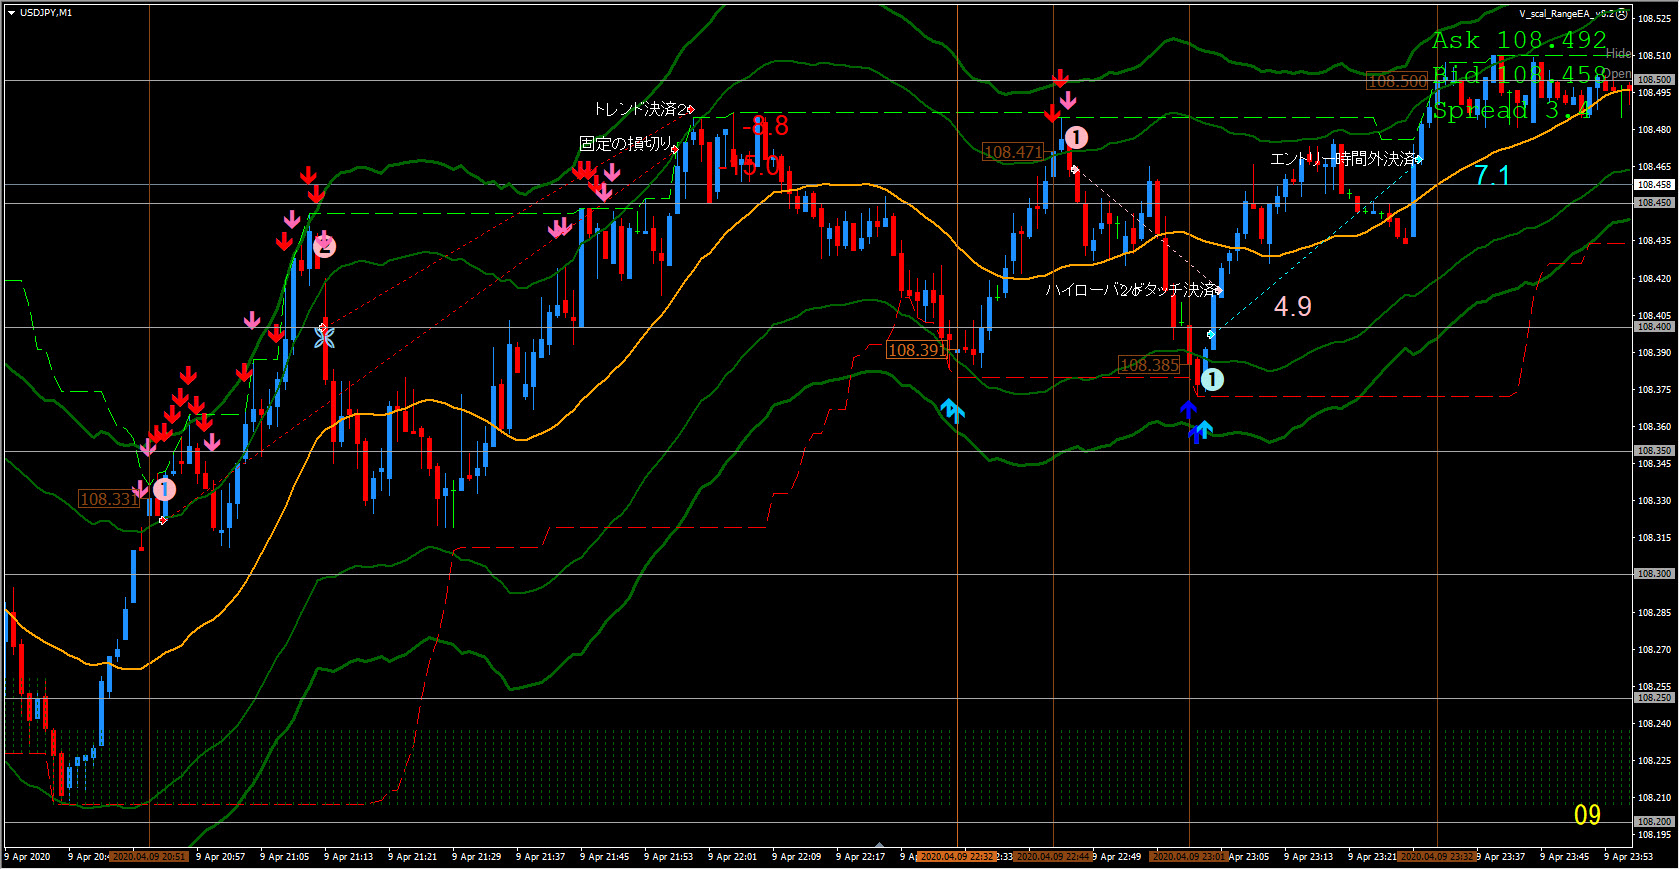Click the orange 108.471 price tag

(x=1013, y=152)
